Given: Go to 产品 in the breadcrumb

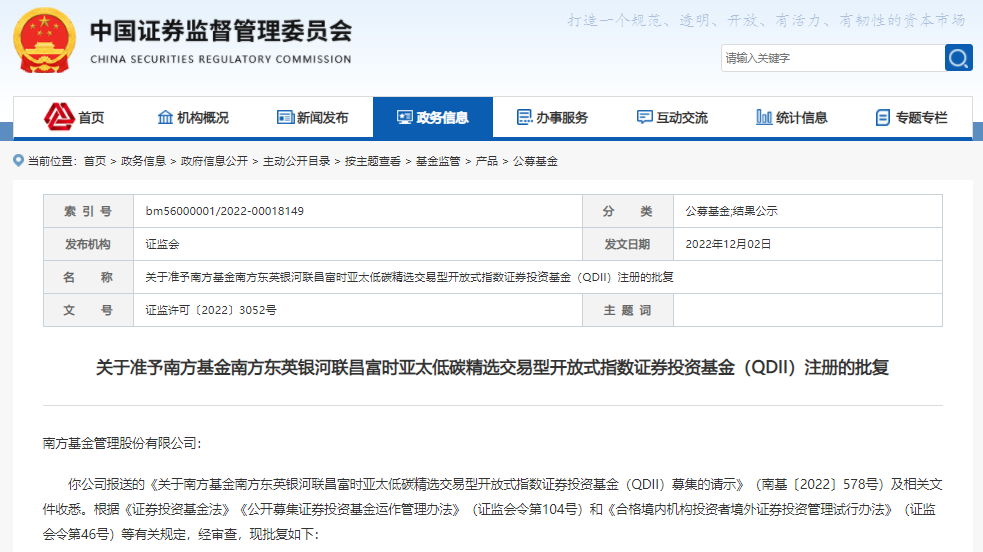Looking at the screenshot, I should pyautogui.click(x=486, y=161).
